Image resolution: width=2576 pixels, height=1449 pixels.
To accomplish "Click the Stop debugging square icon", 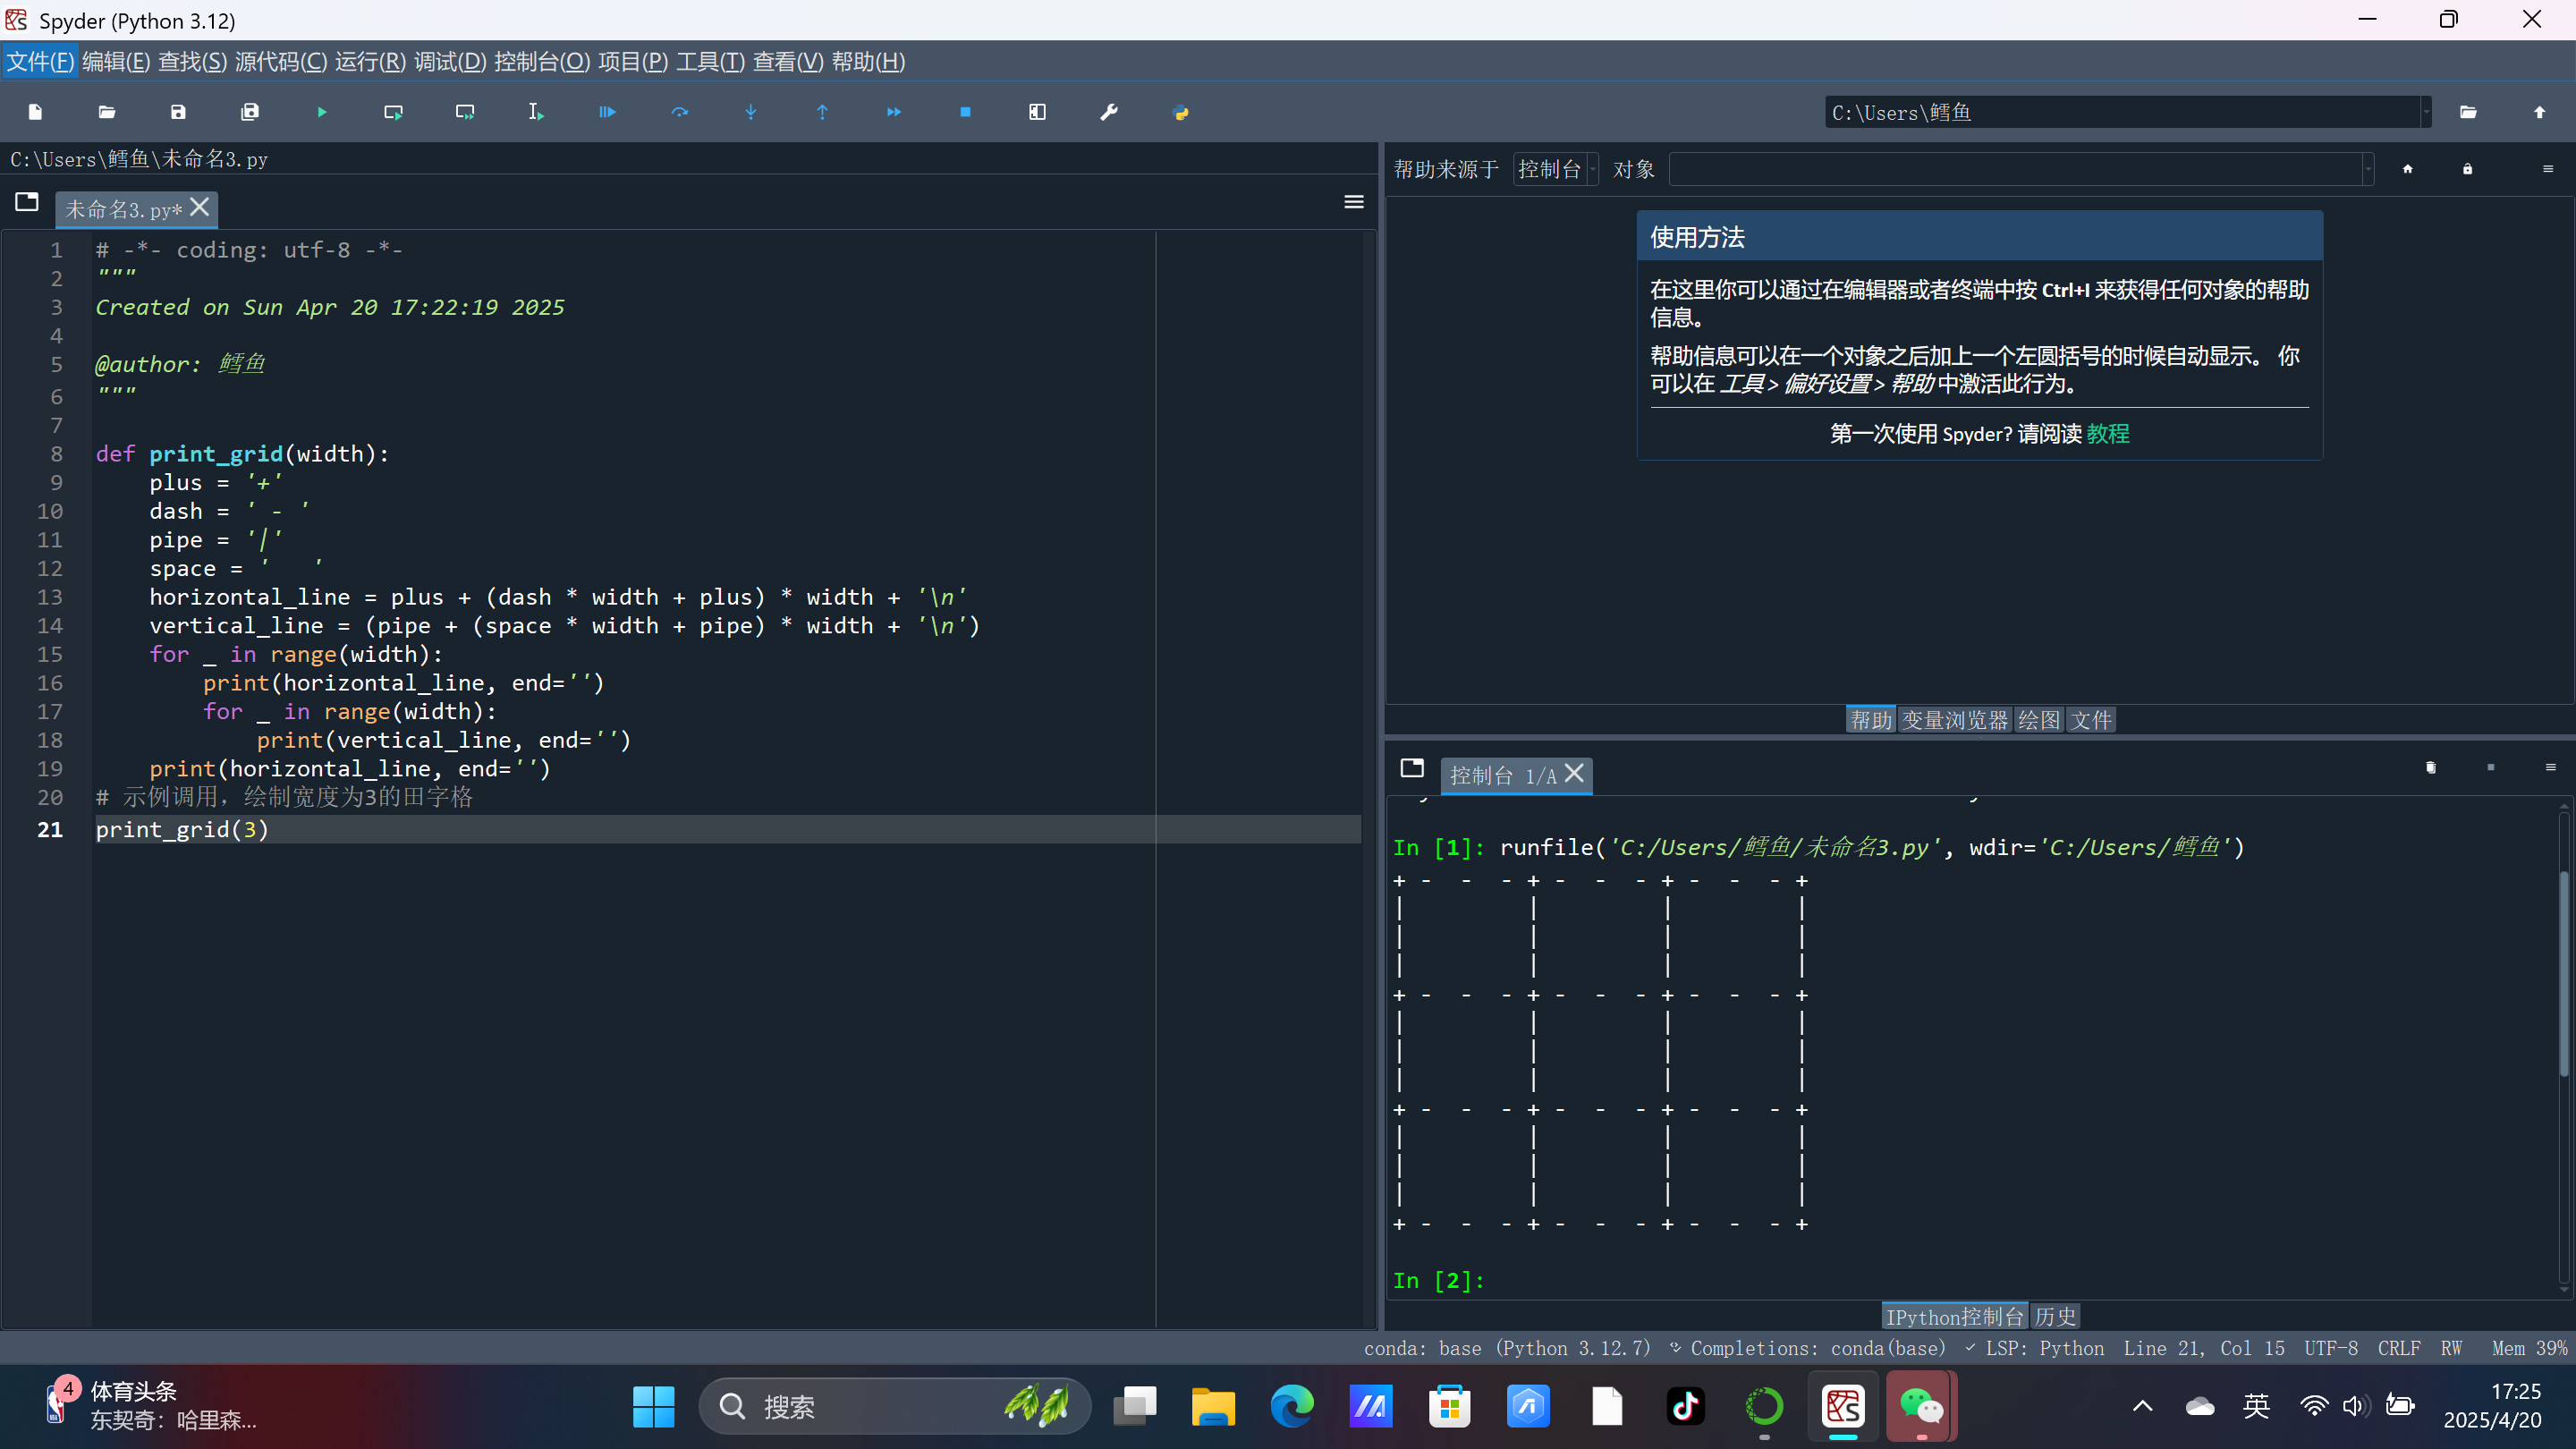I will (x=965, y=112).
